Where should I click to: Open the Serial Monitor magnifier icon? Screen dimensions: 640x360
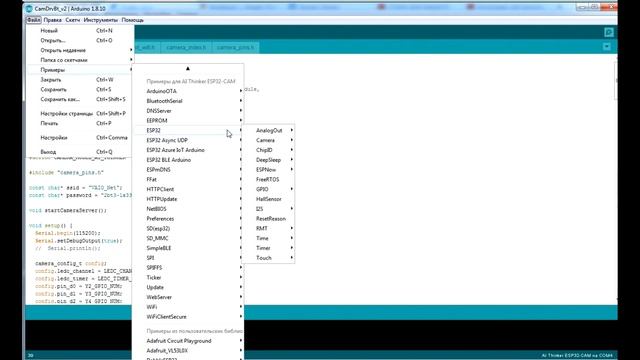point(609,32)
